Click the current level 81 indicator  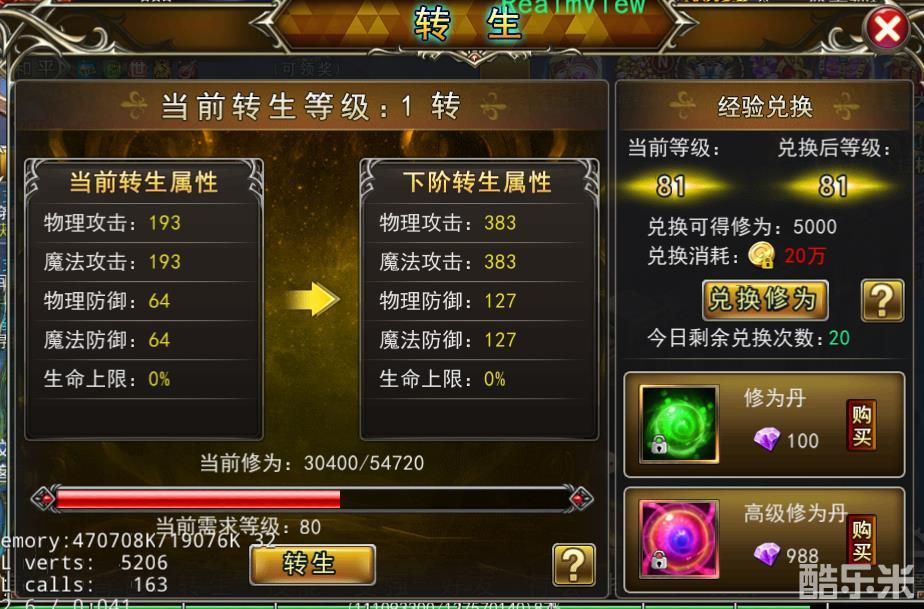(671, 186)
